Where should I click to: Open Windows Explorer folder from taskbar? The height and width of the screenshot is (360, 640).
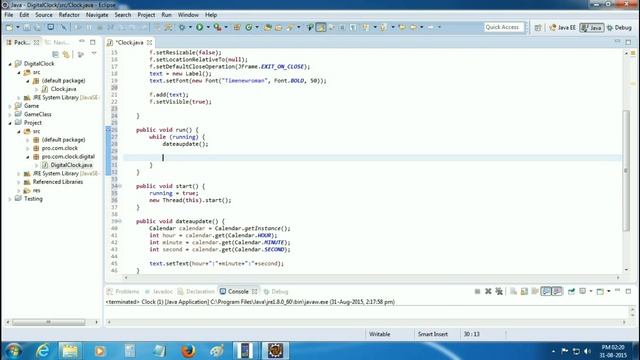(70, 351)
